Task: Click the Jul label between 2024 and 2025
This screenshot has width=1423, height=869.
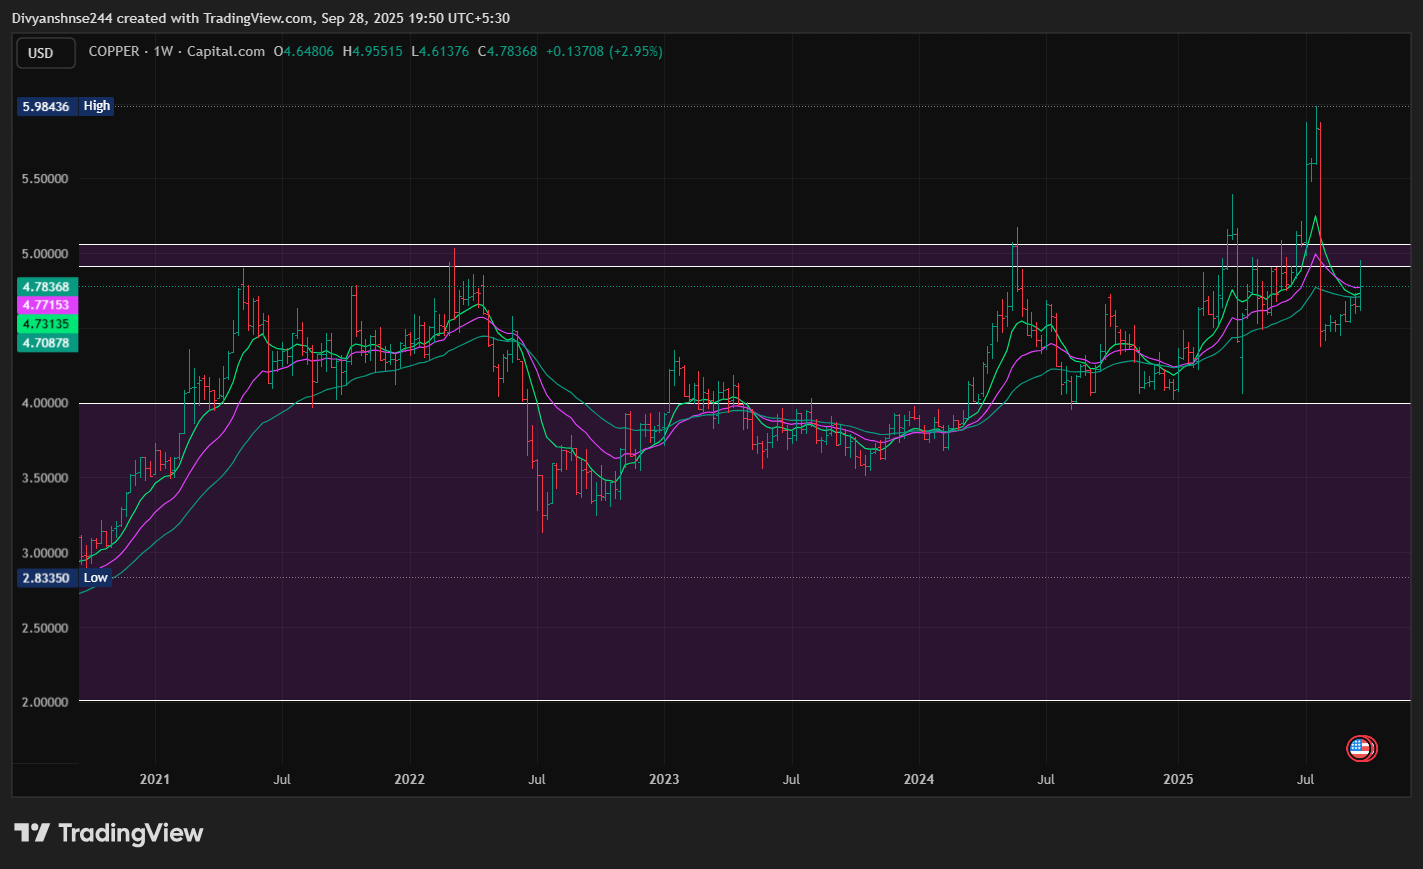Action: click(1046, 779)
